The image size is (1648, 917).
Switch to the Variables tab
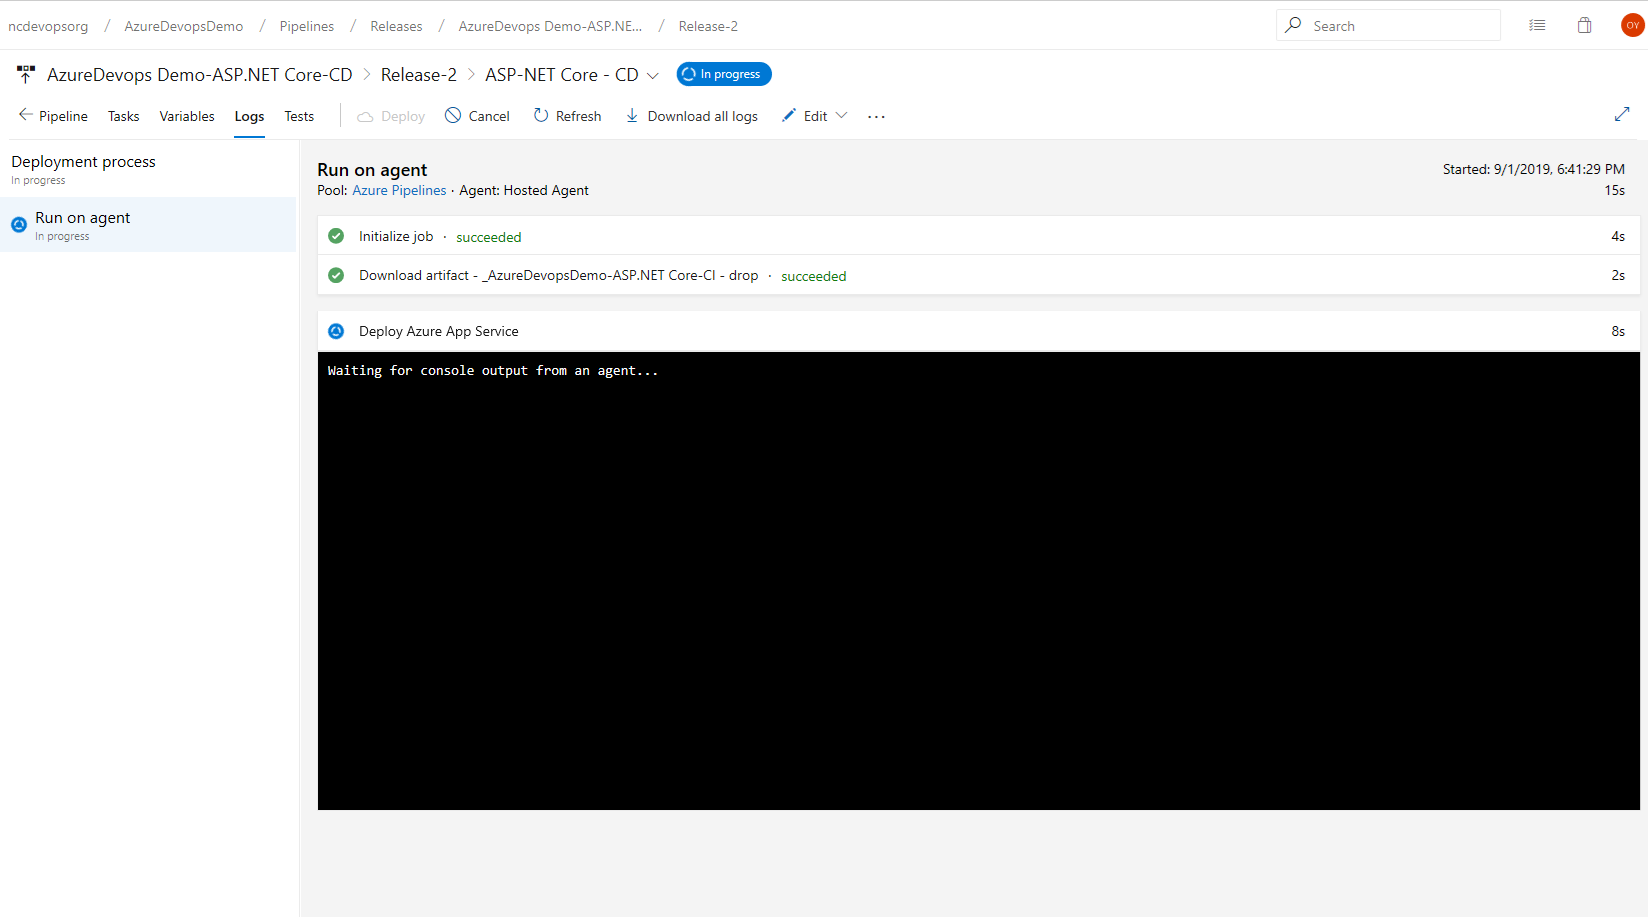click(x=187, y=116)
